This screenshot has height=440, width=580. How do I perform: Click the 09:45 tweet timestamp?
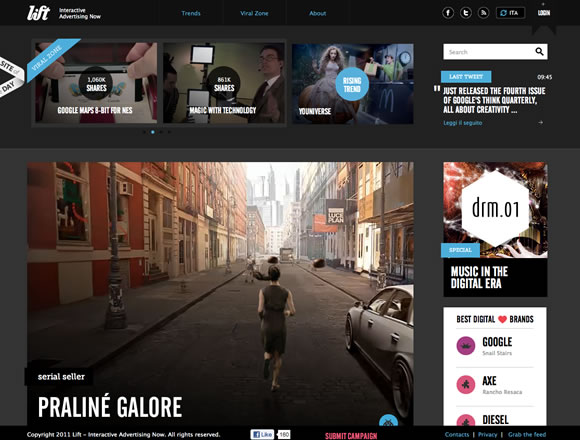click(x=544, y=77)
